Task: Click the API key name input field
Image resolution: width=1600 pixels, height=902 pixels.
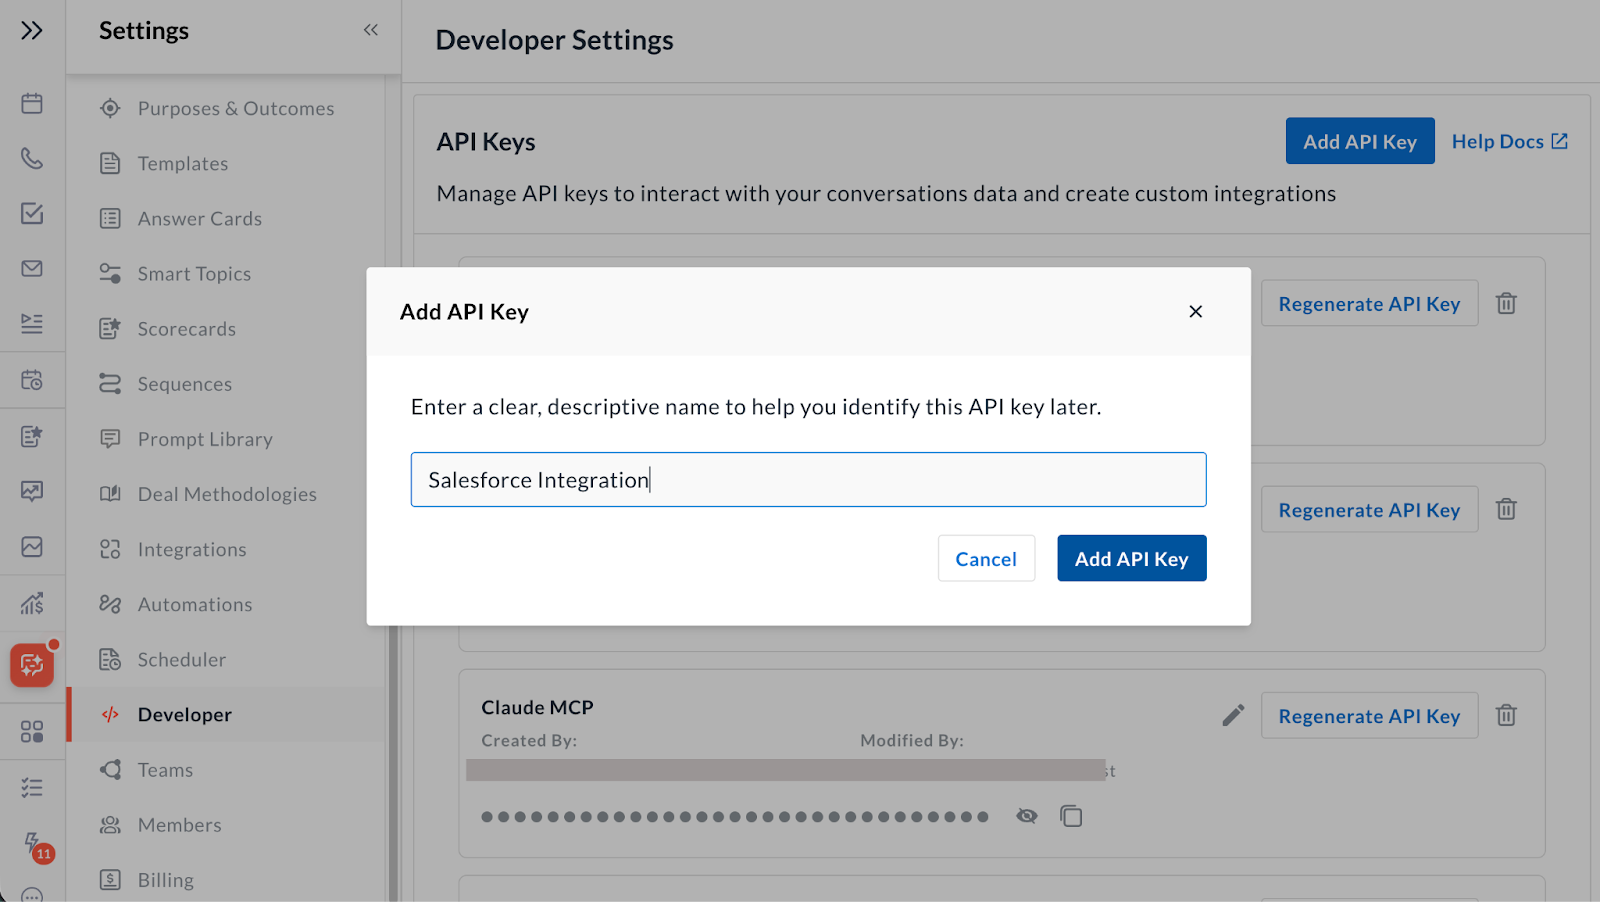Action: pos(808,479)
